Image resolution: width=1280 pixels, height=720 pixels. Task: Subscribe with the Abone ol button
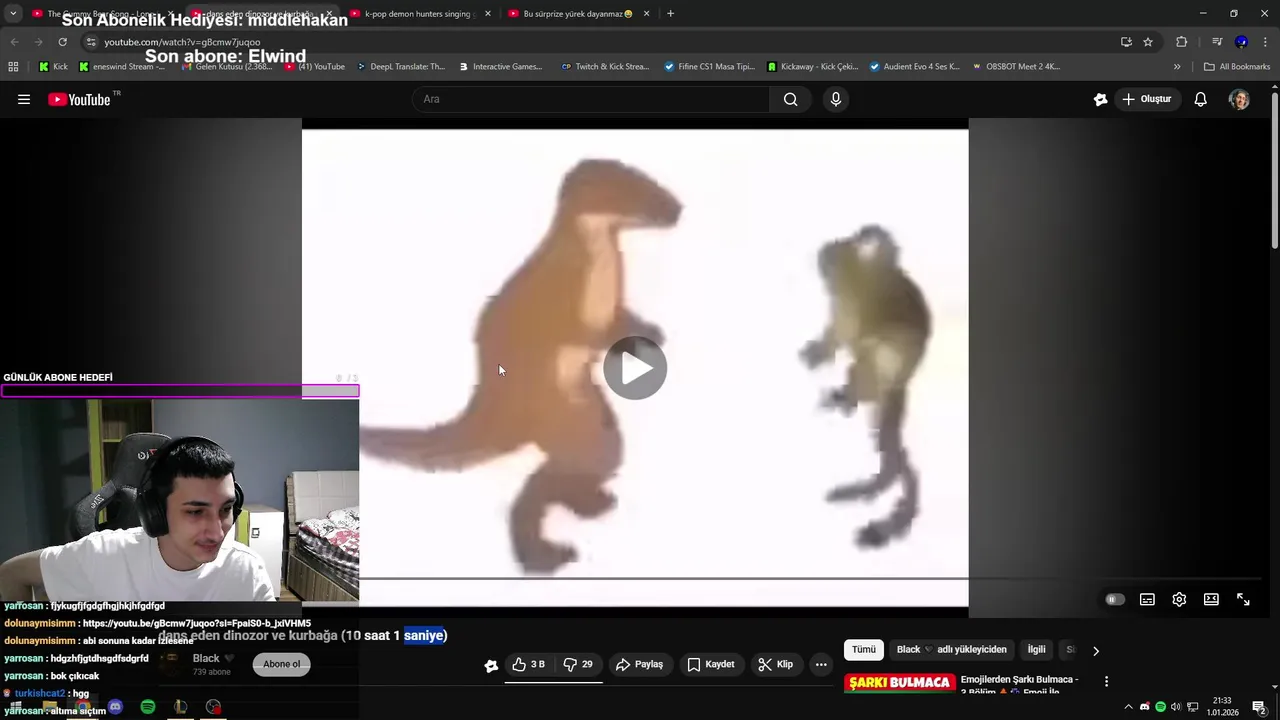[x=281, y=664]
